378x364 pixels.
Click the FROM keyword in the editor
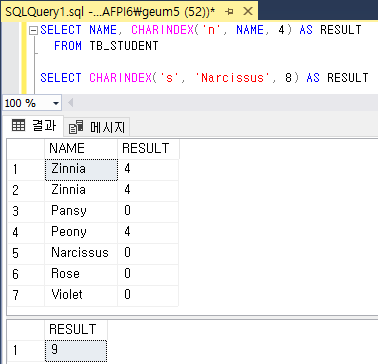pyautogui.click(x=68, y=46)
